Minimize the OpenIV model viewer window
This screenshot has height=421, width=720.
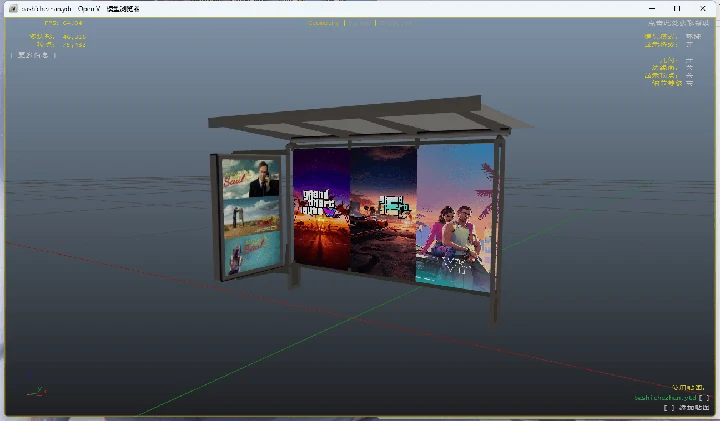pyautogui.click(x=652, y=8)
